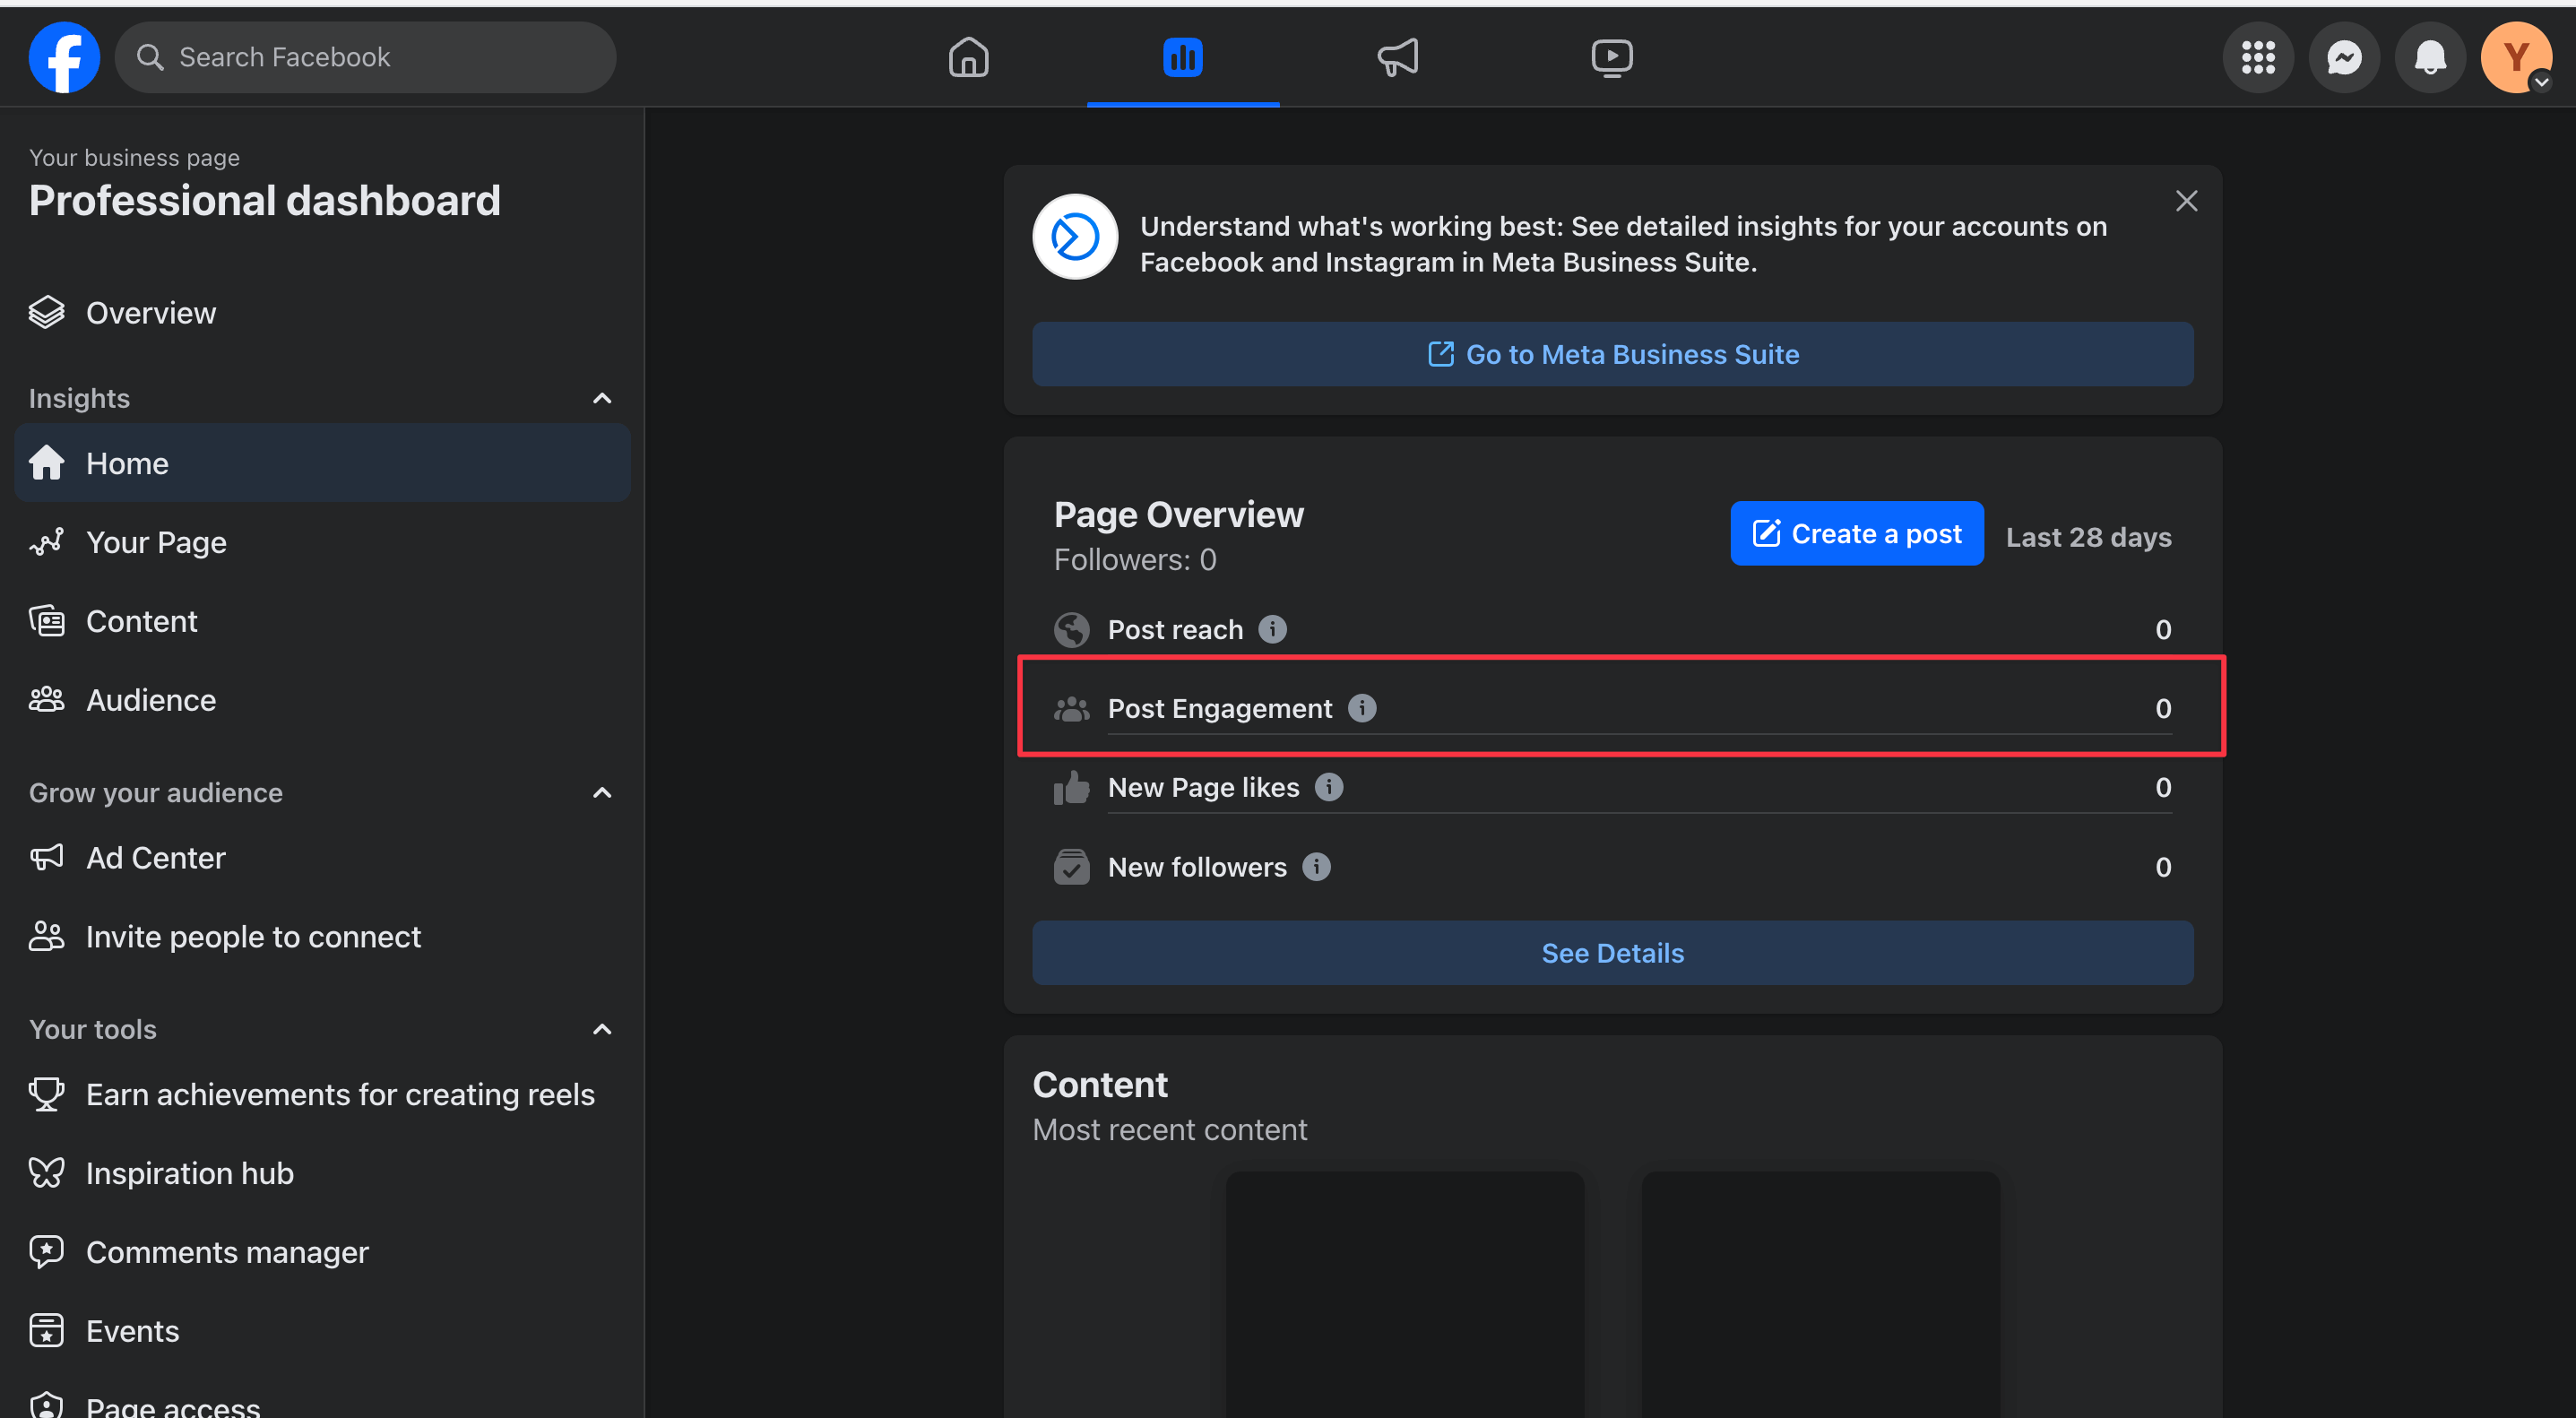Click the New Page likes info icon

coord(1328,787)
